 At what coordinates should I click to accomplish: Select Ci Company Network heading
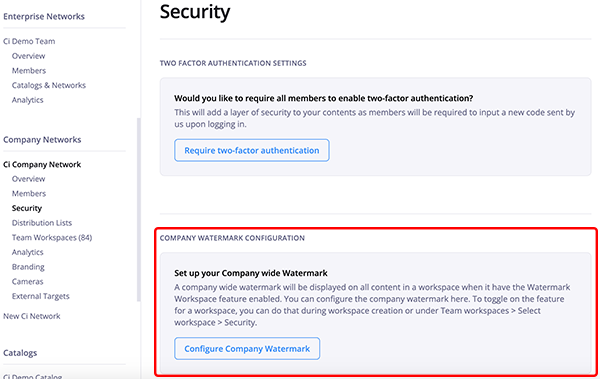[42, 164]
